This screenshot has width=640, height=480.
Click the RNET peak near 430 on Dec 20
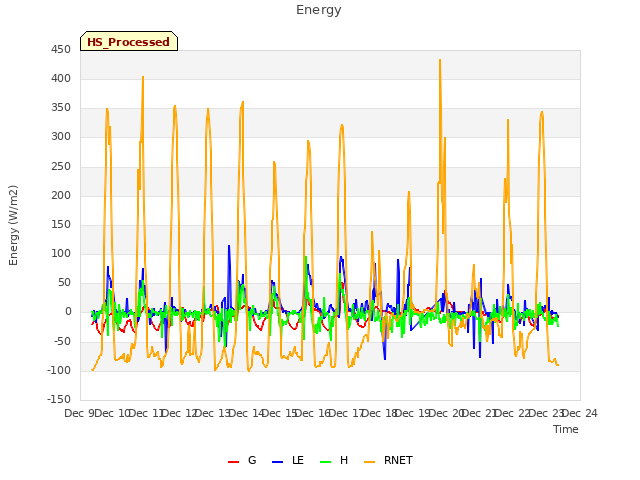(440, 60)
